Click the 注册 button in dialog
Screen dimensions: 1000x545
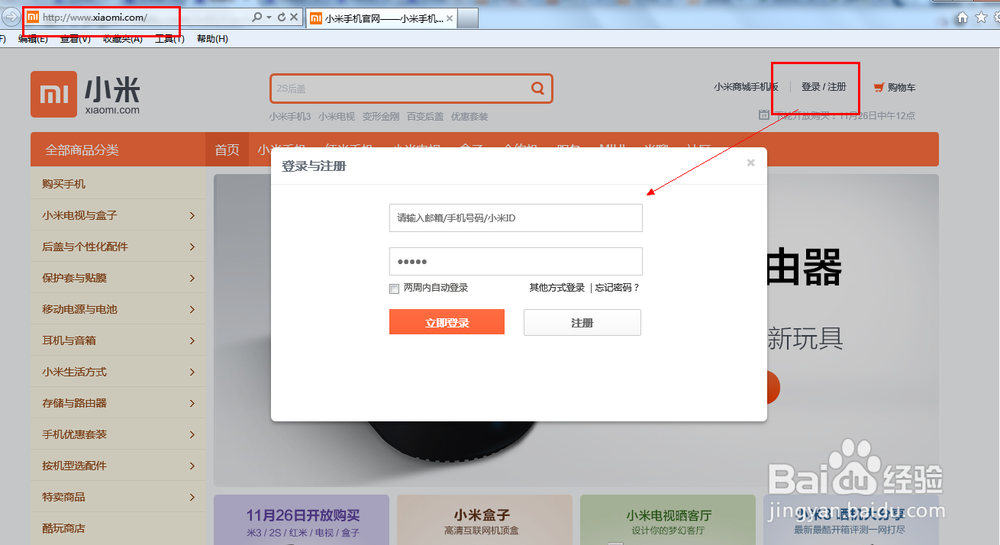582,323
